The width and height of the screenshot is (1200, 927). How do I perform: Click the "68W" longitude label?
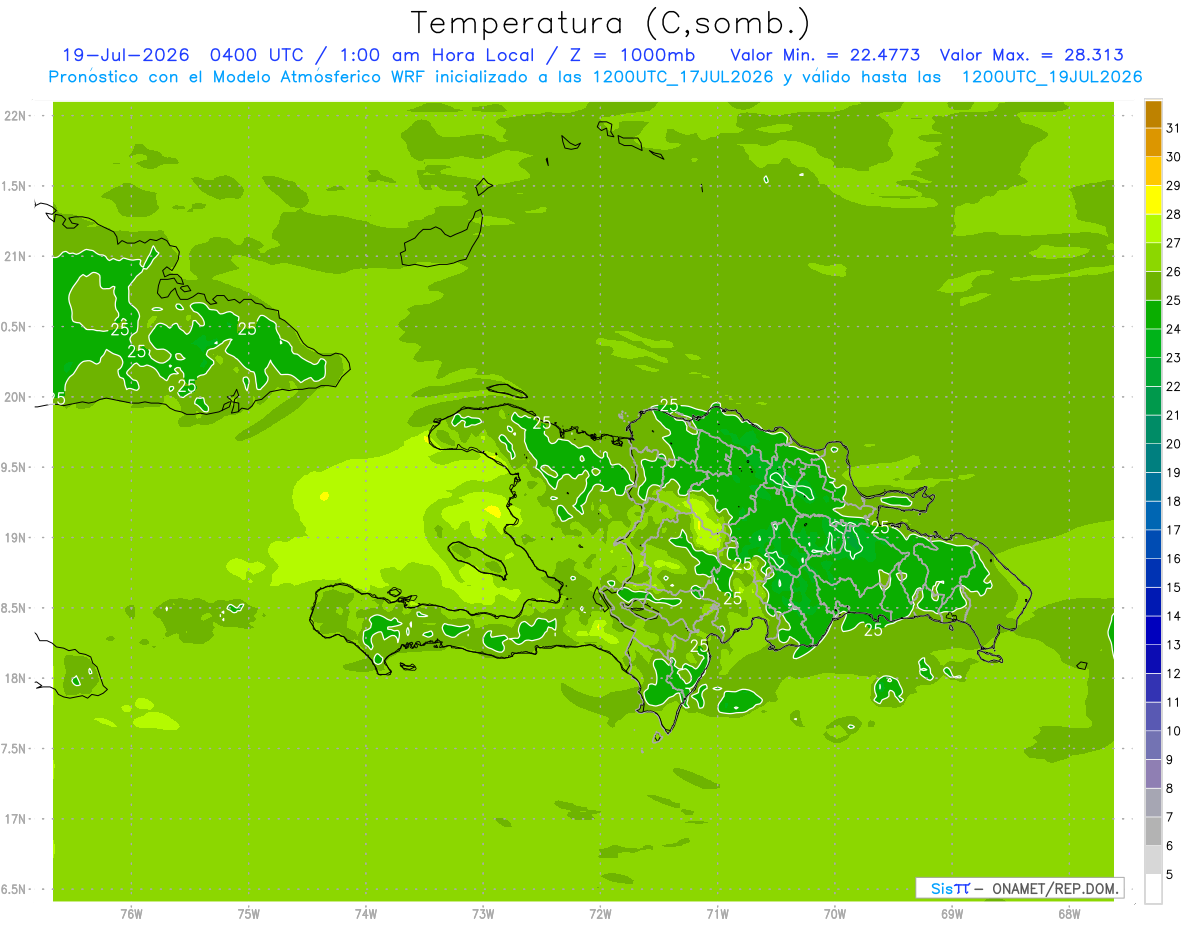coord(1069,915)
